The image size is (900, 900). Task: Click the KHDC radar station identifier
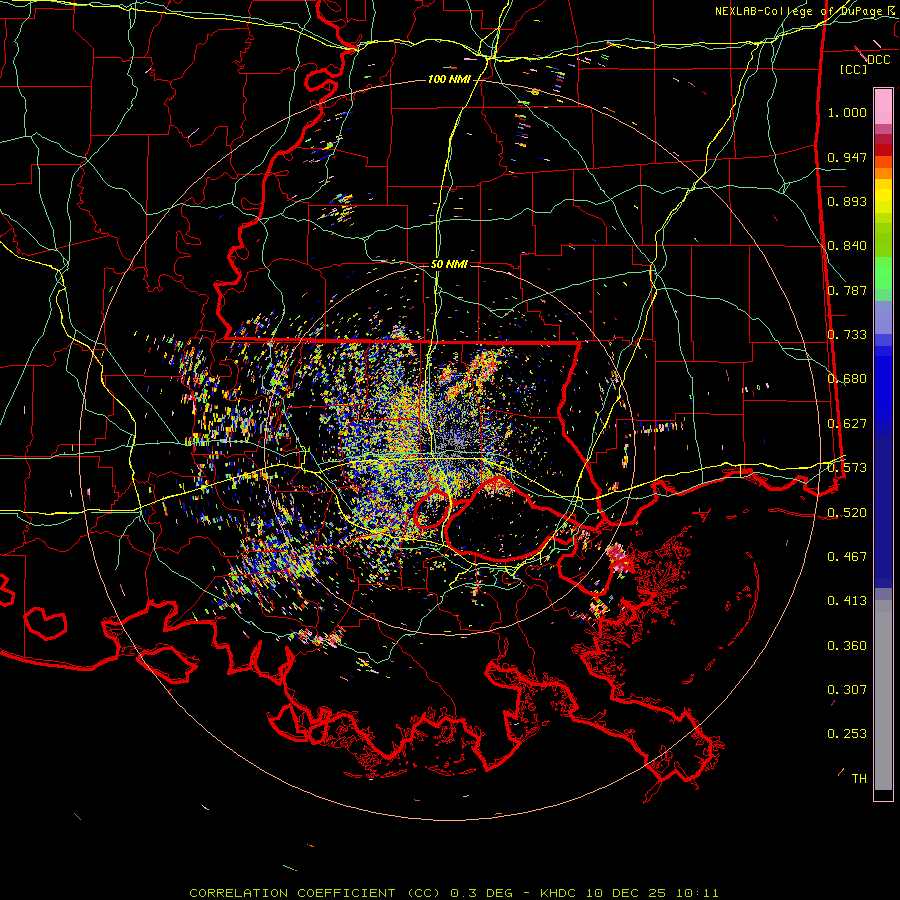tap(560, 893)
